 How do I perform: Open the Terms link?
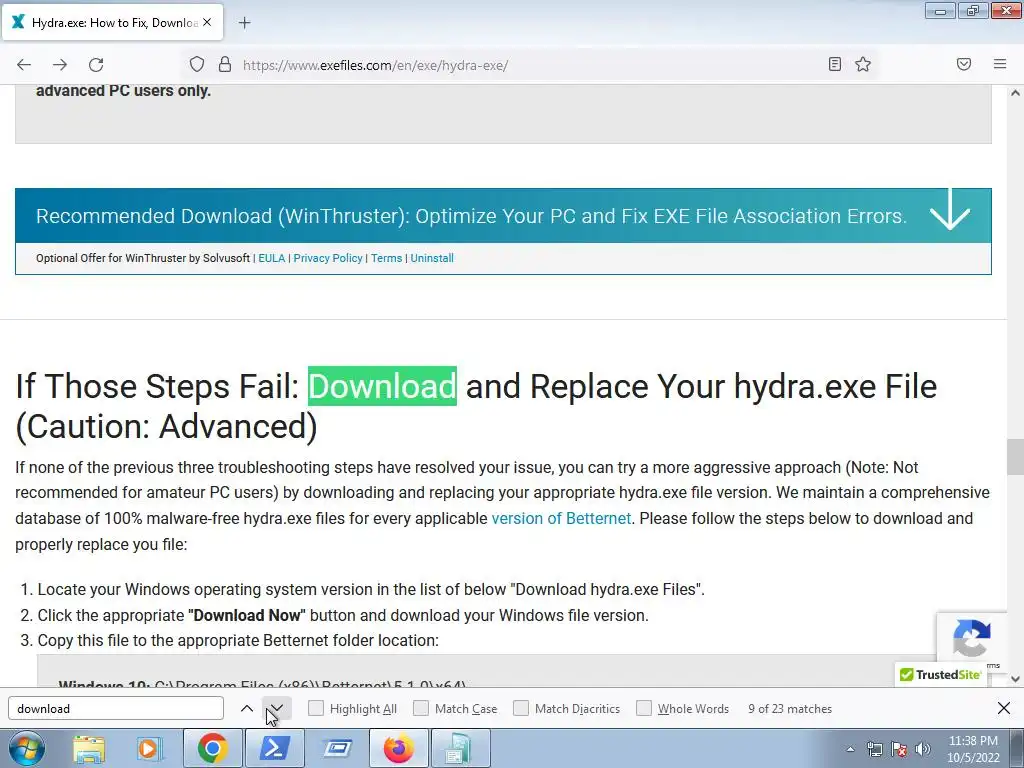click(x=387, y=258)
